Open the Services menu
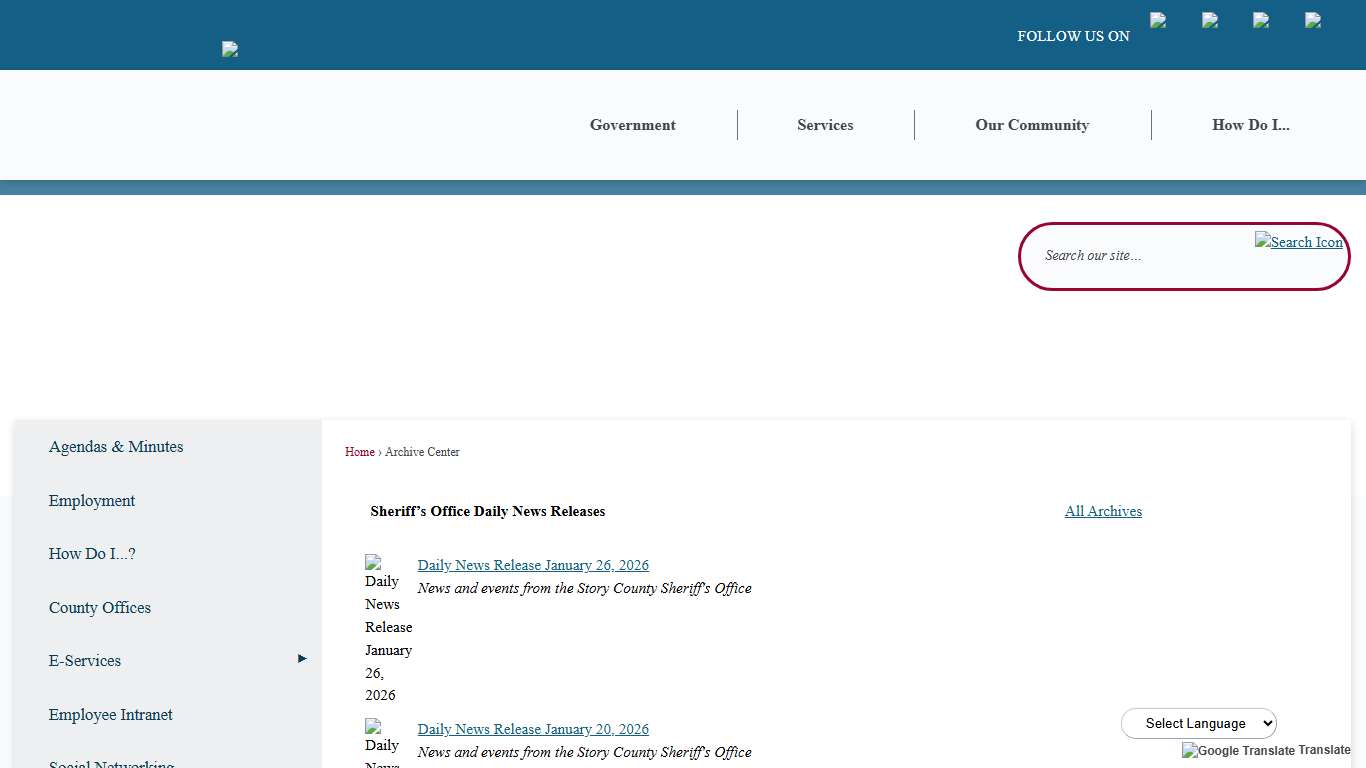The width and height of the screenshot is (1366, 768). 825,125
